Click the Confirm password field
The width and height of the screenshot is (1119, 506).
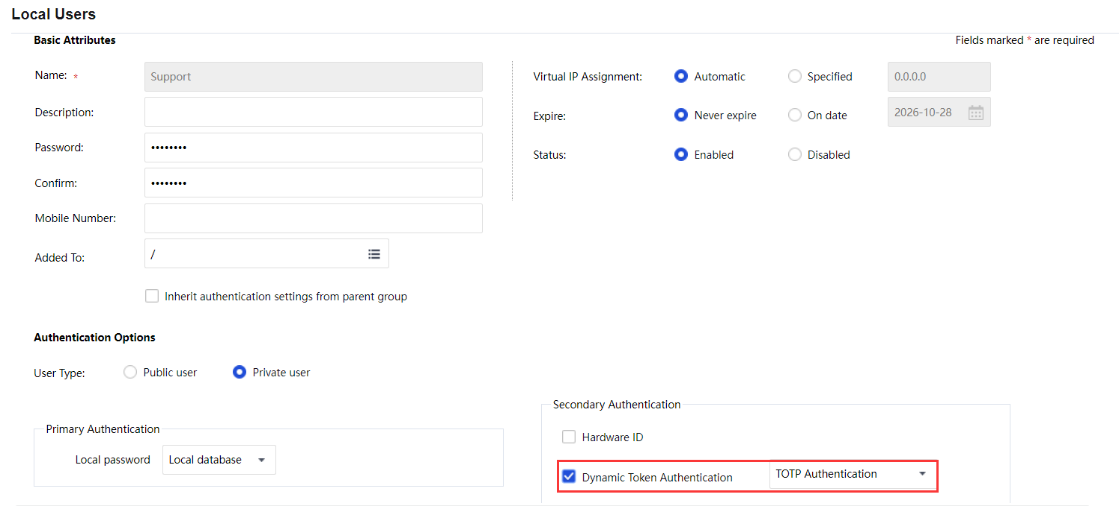(x=313, y=183)
